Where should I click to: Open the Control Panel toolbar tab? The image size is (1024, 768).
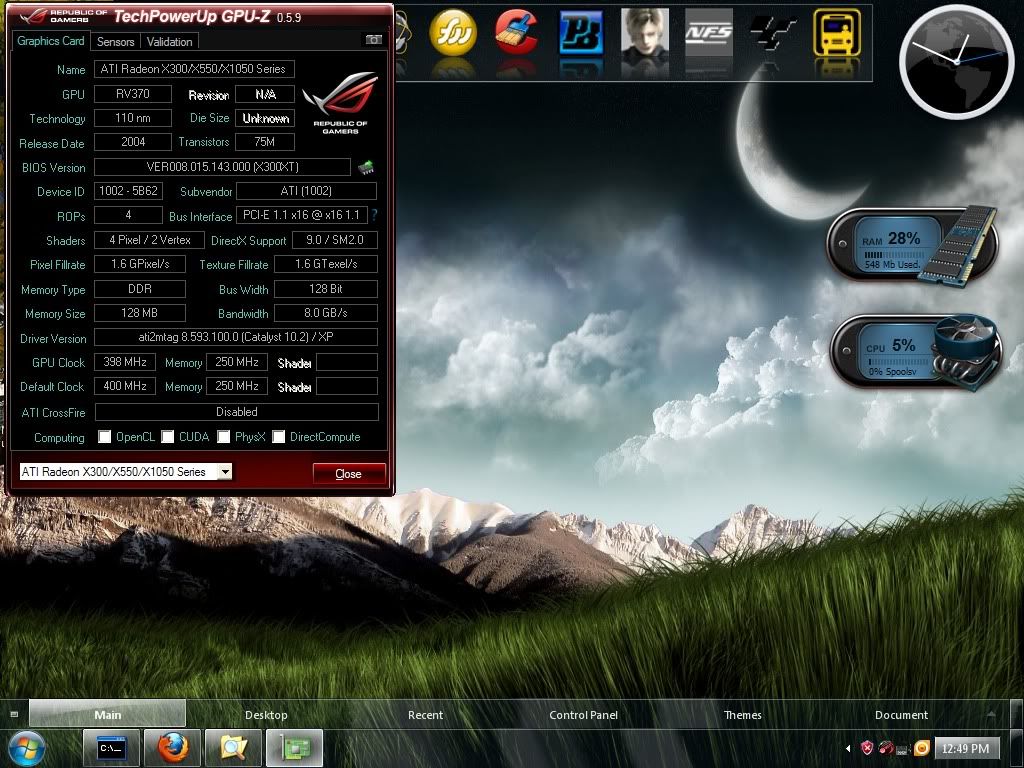point(583,714)
